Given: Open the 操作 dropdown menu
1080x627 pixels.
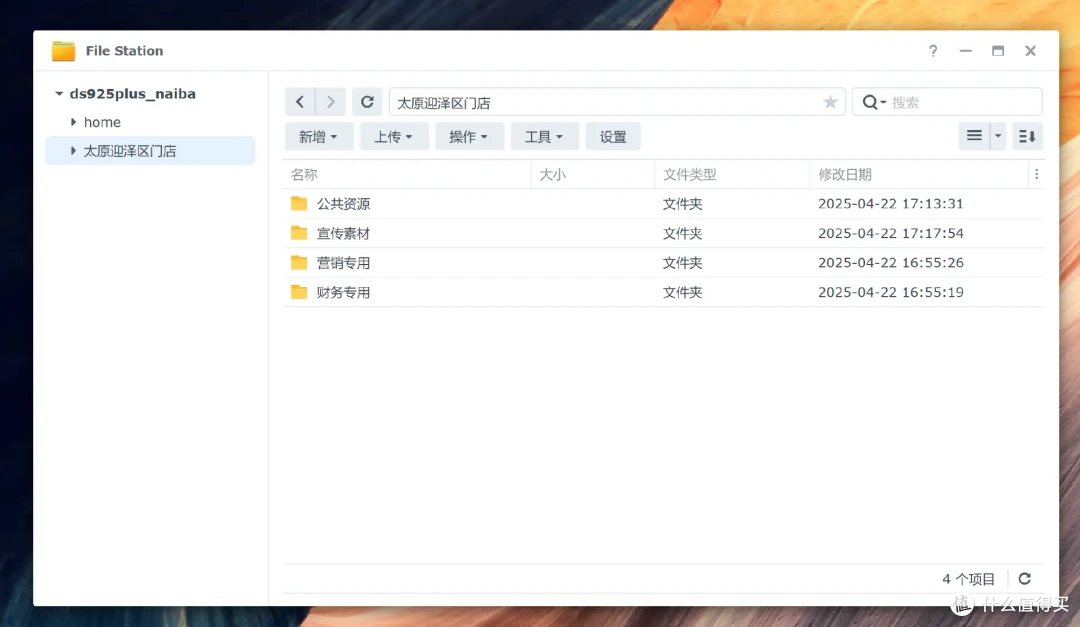Looking at the screenshot, I should tap(469, 136).
